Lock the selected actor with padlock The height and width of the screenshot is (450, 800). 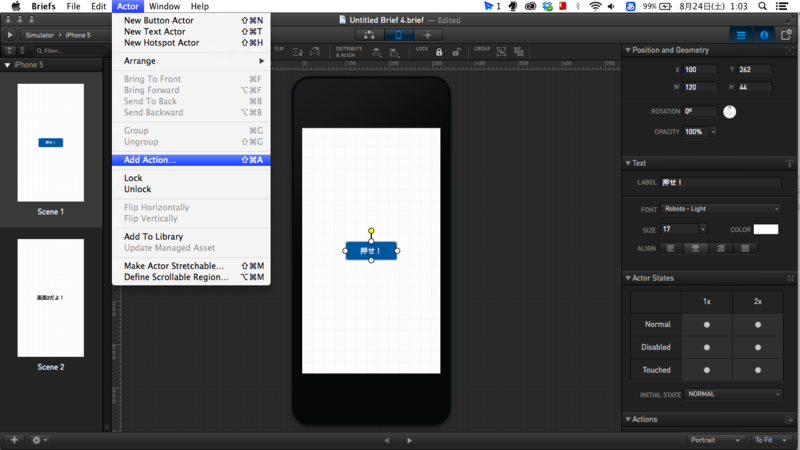coord(439,52)
